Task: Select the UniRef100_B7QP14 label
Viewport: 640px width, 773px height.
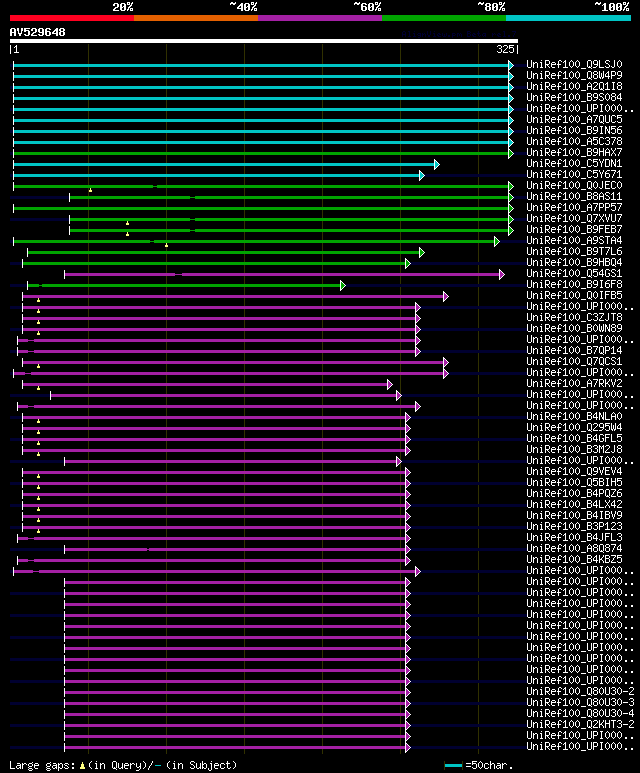Action: tap(574, 351)
